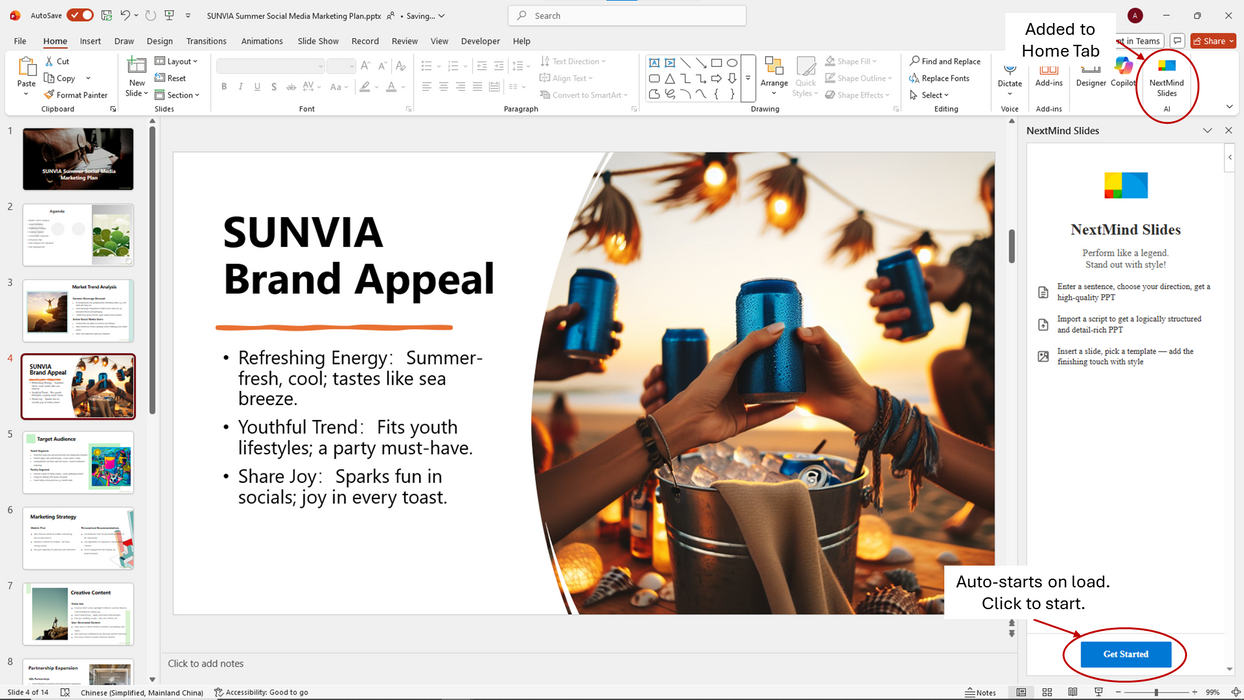Toggle the Notes pane in status bar
Screen dimensions: 1244x700
point(980,692)
